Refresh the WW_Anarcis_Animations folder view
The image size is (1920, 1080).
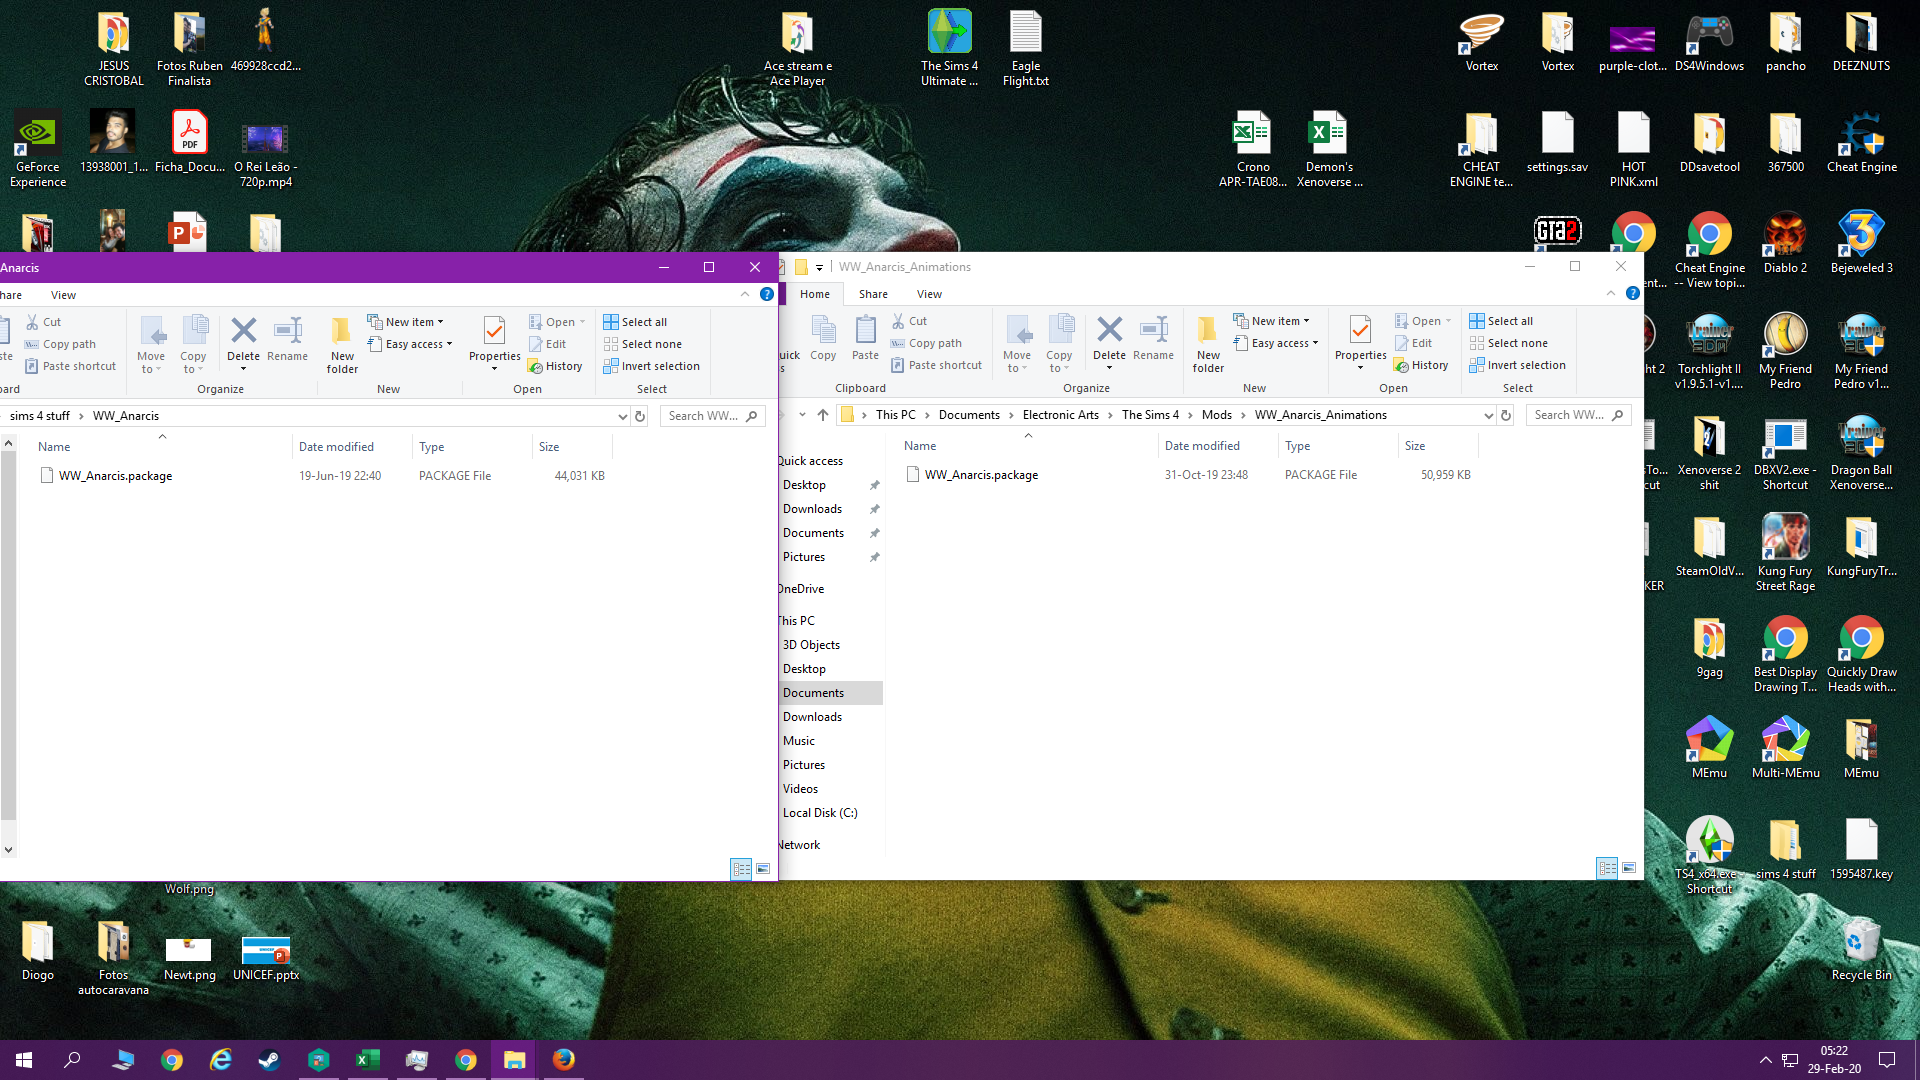click(x=1506, y=415)
